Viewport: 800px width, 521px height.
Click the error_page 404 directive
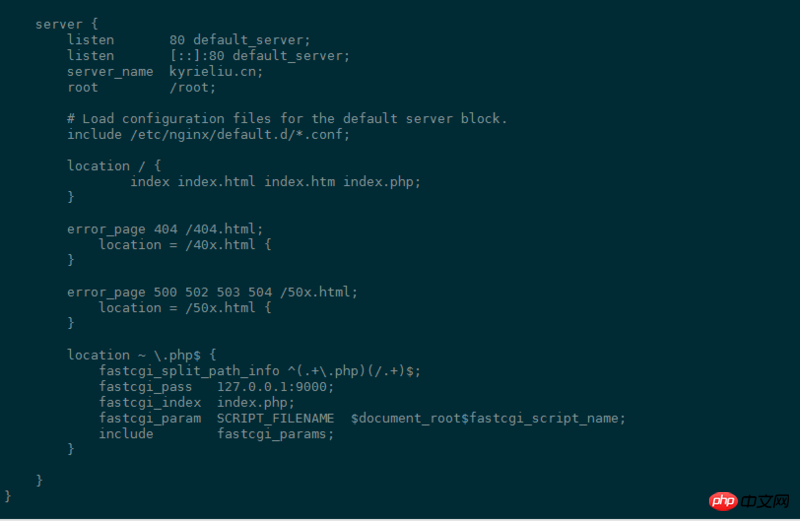(165, 229)
